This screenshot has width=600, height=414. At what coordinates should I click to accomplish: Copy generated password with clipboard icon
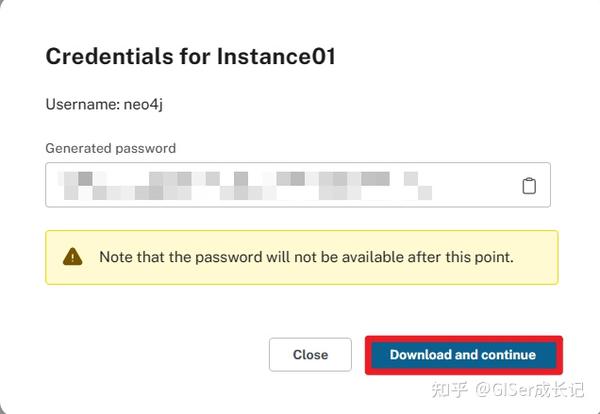pos(529,186)
